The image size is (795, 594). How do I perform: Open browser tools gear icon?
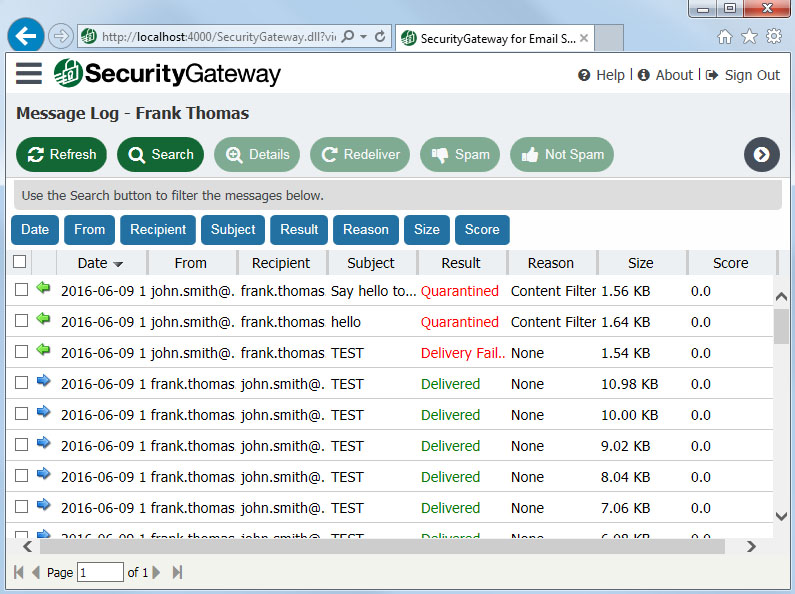coord(774,36)
